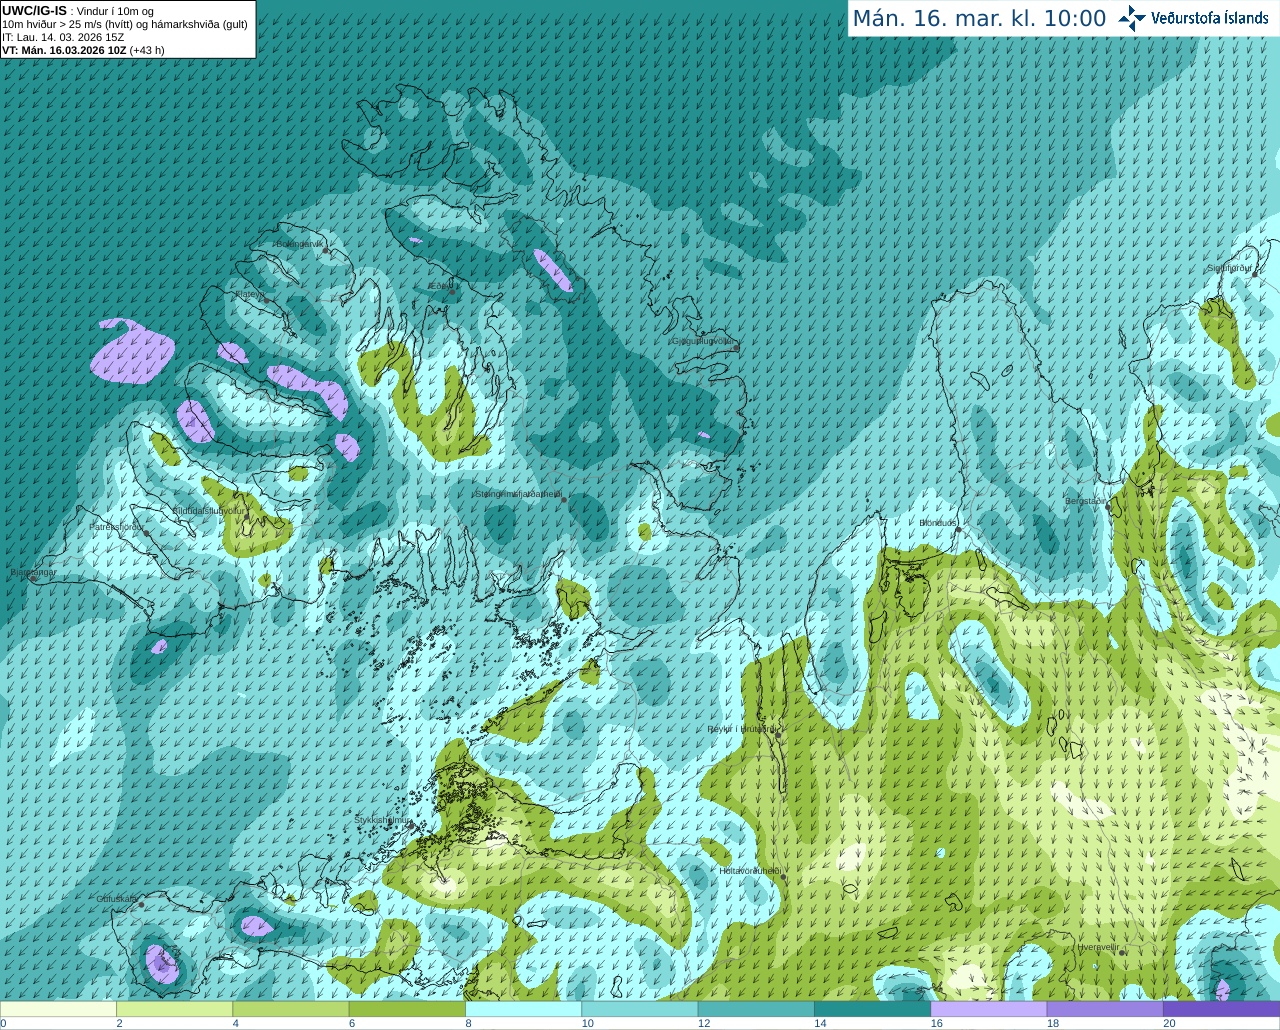Screen dimensions: 1280x1030
Task: Select the 12–14 m/s teal legend swatch
Action: (x=756, y=1009)
